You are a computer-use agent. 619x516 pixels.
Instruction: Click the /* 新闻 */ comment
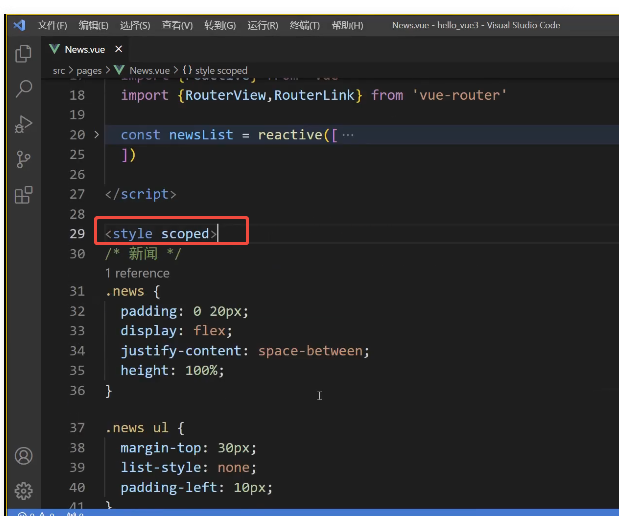(x=143, y=253)
